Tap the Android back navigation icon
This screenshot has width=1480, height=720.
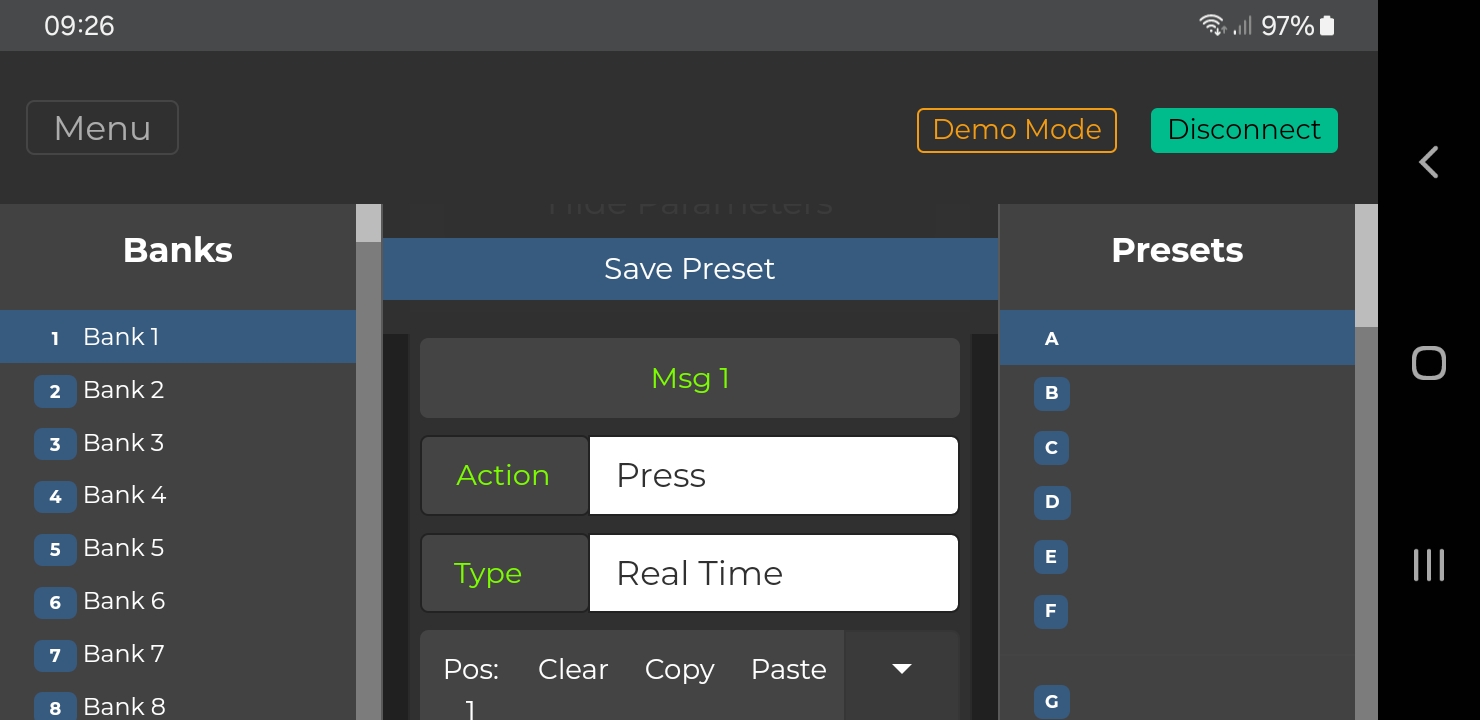[x=1429, y=162]
